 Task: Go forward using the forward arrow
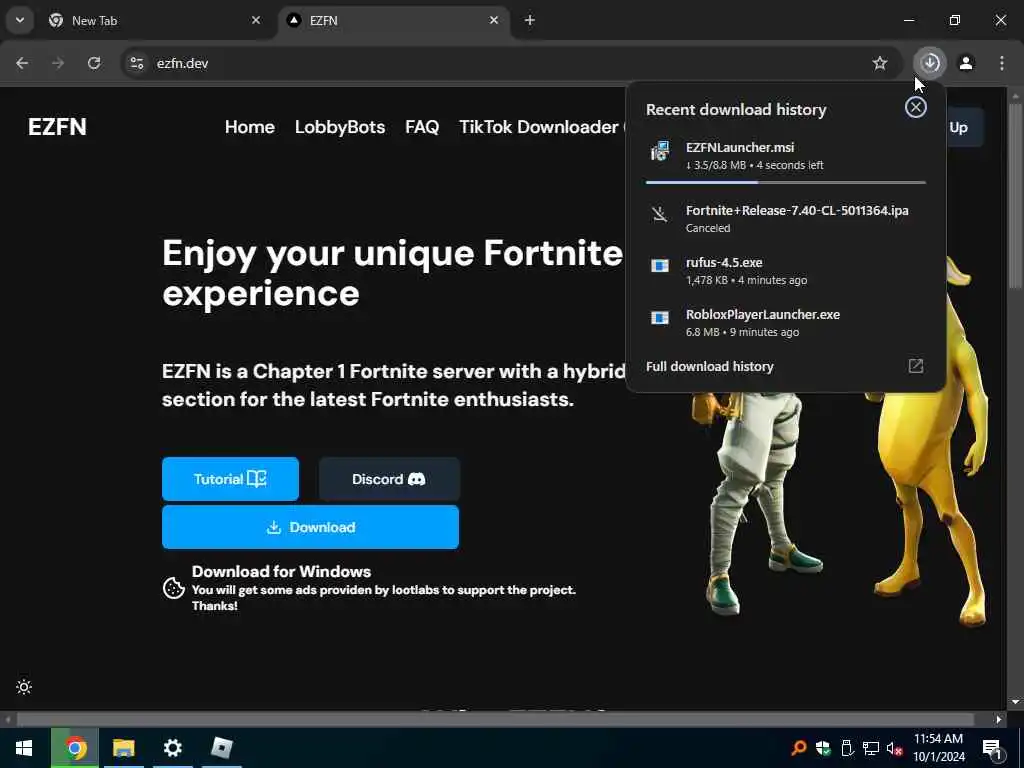58,63
